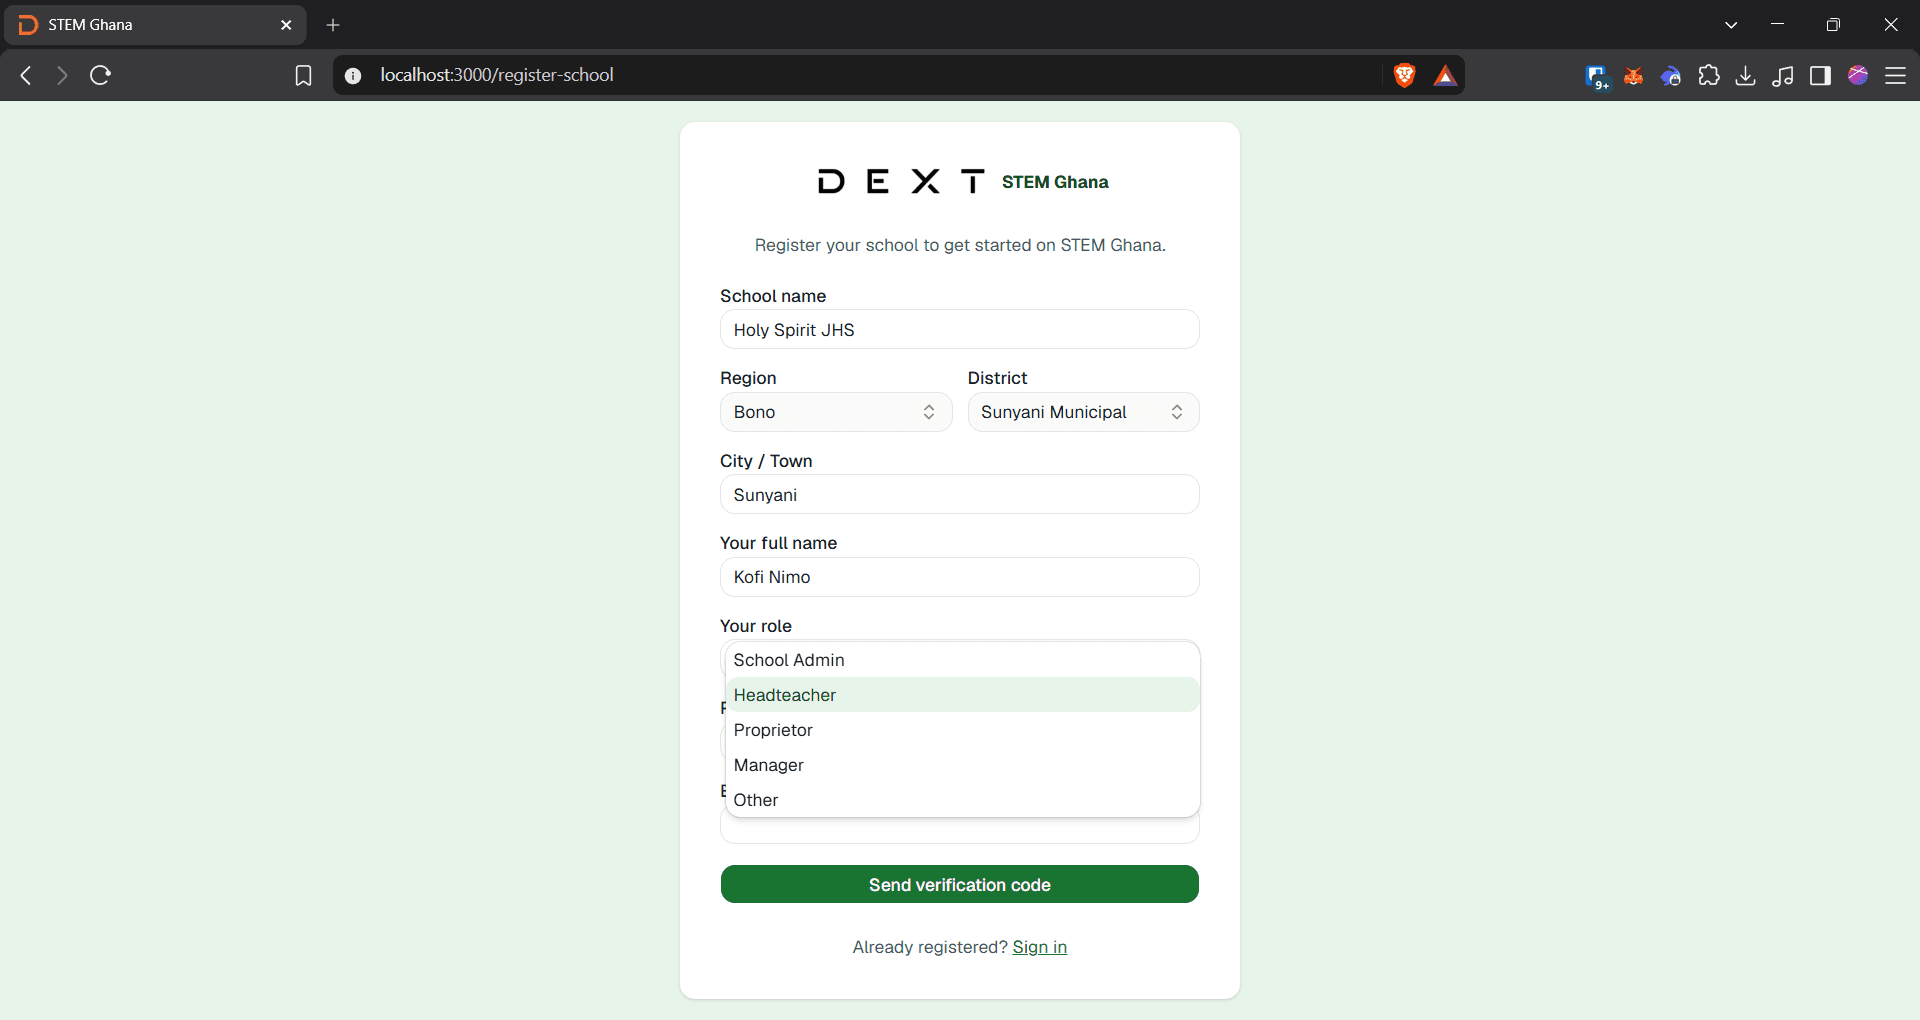Open the media playlist music icon

point(1783,75)
